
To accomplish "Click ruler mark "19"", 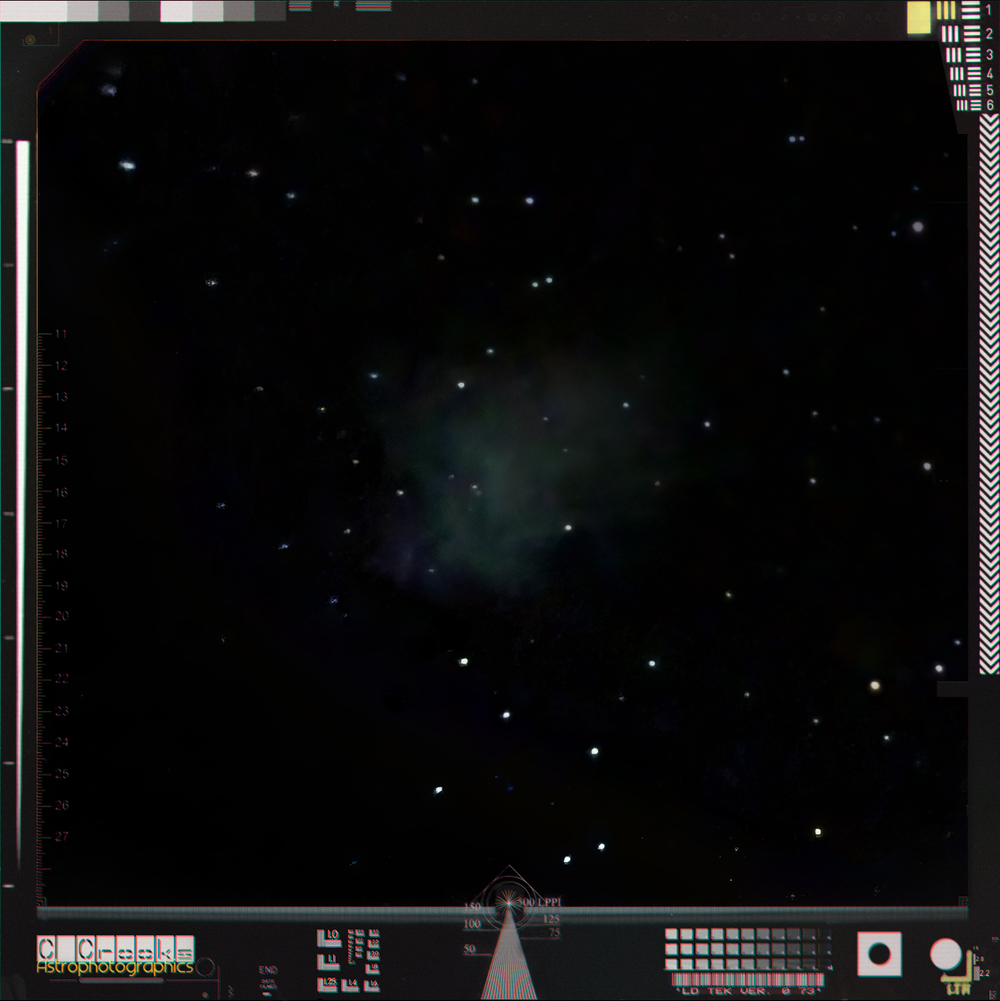I will tap(61, 585).
